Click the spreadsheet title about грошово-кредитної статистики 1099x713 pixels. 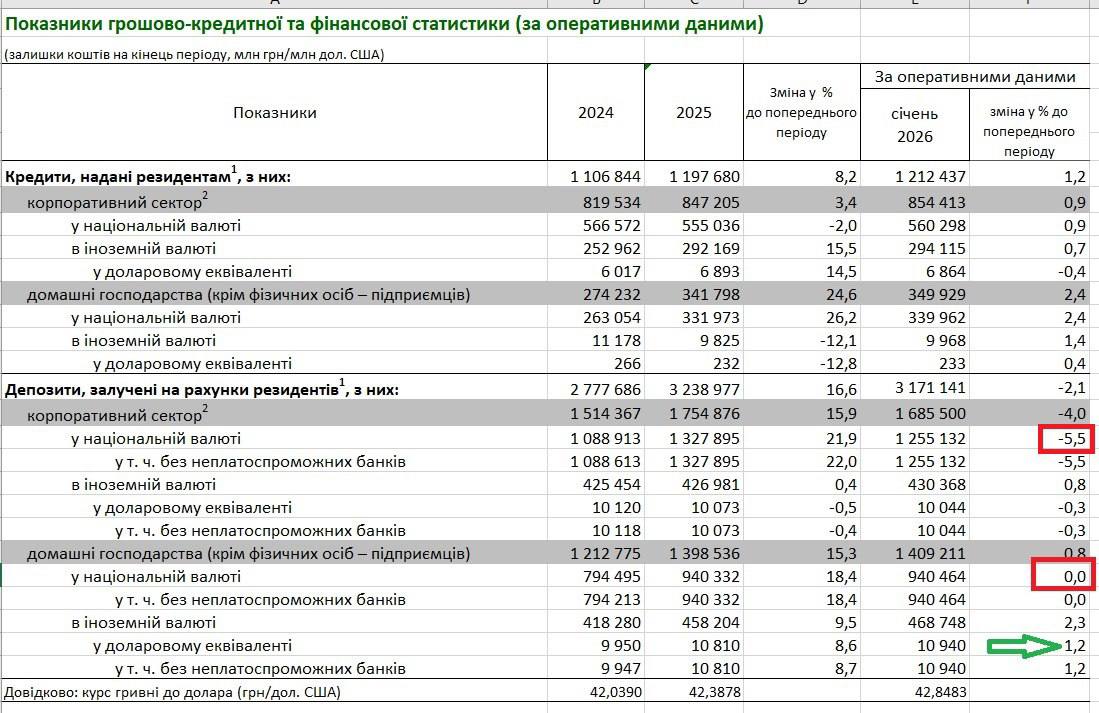(384, 24)
